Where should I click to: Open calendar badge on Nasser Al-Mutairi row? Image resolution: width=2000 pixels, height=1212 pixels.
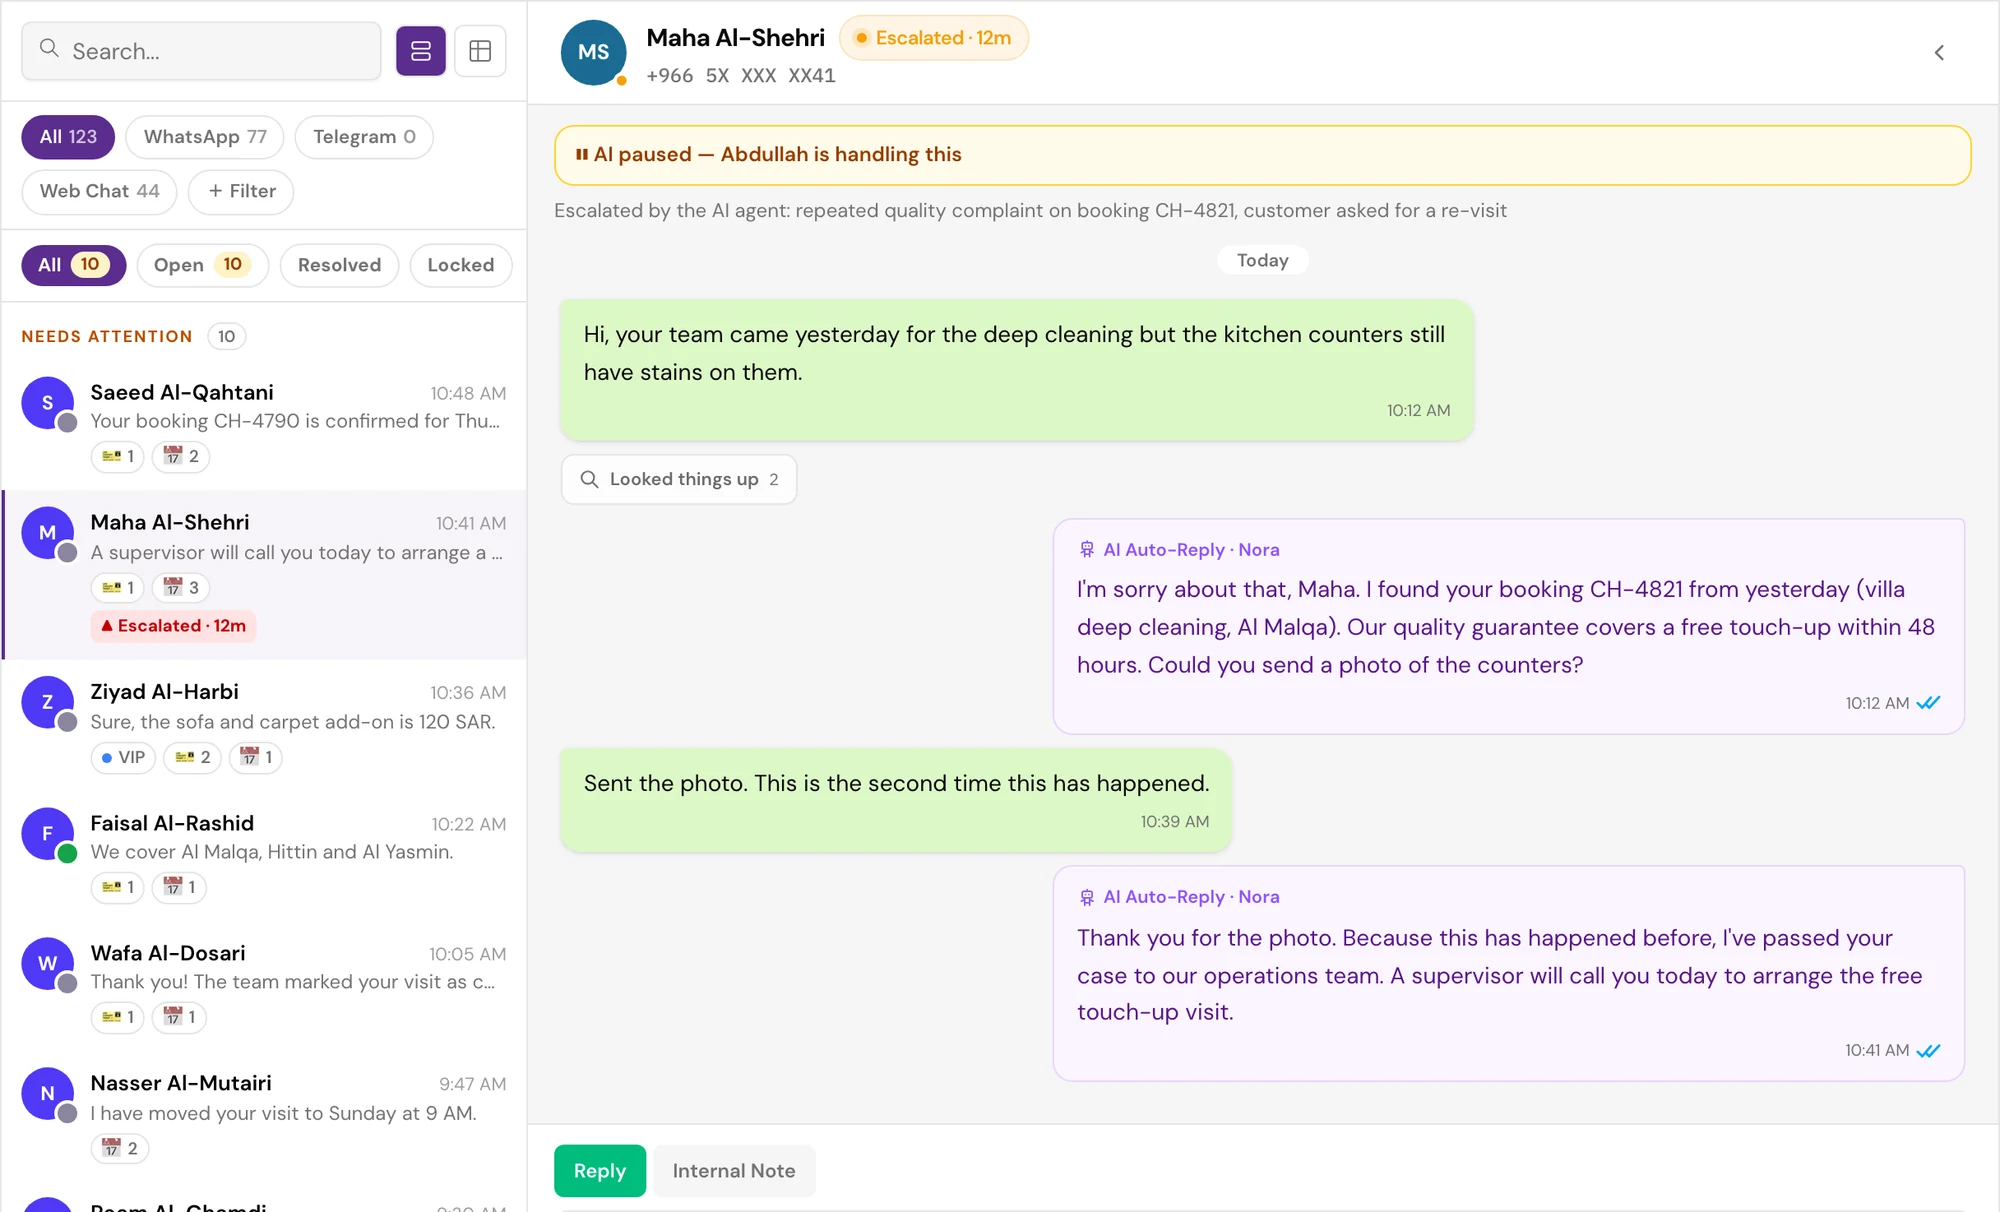(120, 1148)
